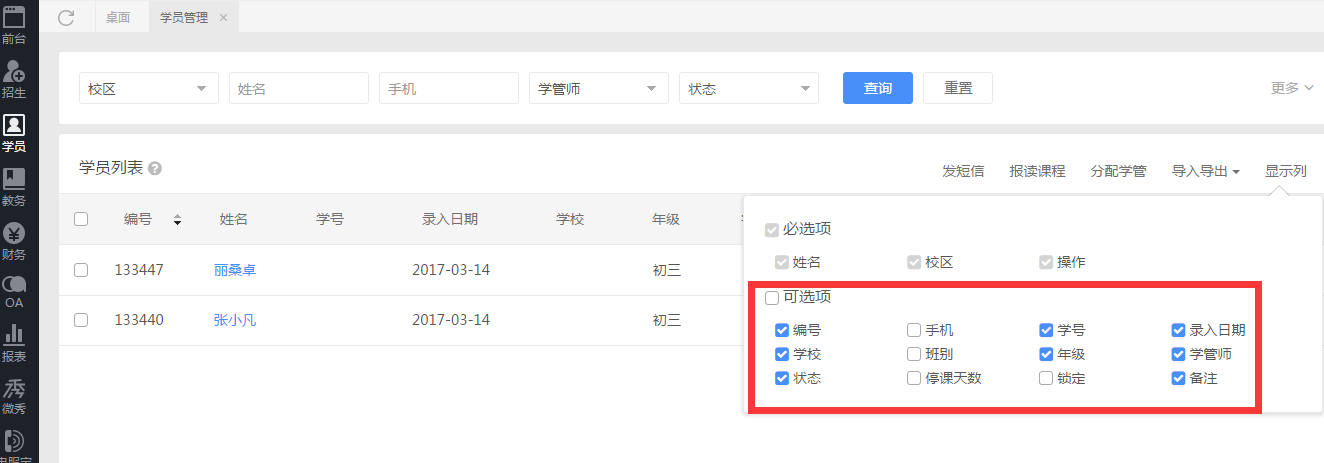Image resolution: width=1324 pixels, height=463 pixels.
Task: Click the 手机 search field
Action: pos(449,88)
